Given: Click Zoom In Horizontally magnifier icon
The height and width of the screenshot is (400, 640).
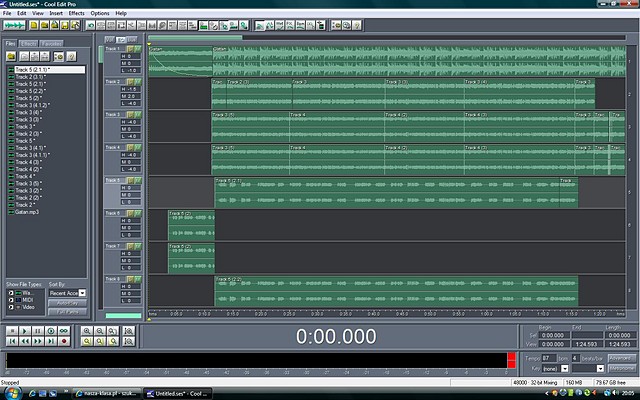Looking at the screenshot, I should pos(87,331).
